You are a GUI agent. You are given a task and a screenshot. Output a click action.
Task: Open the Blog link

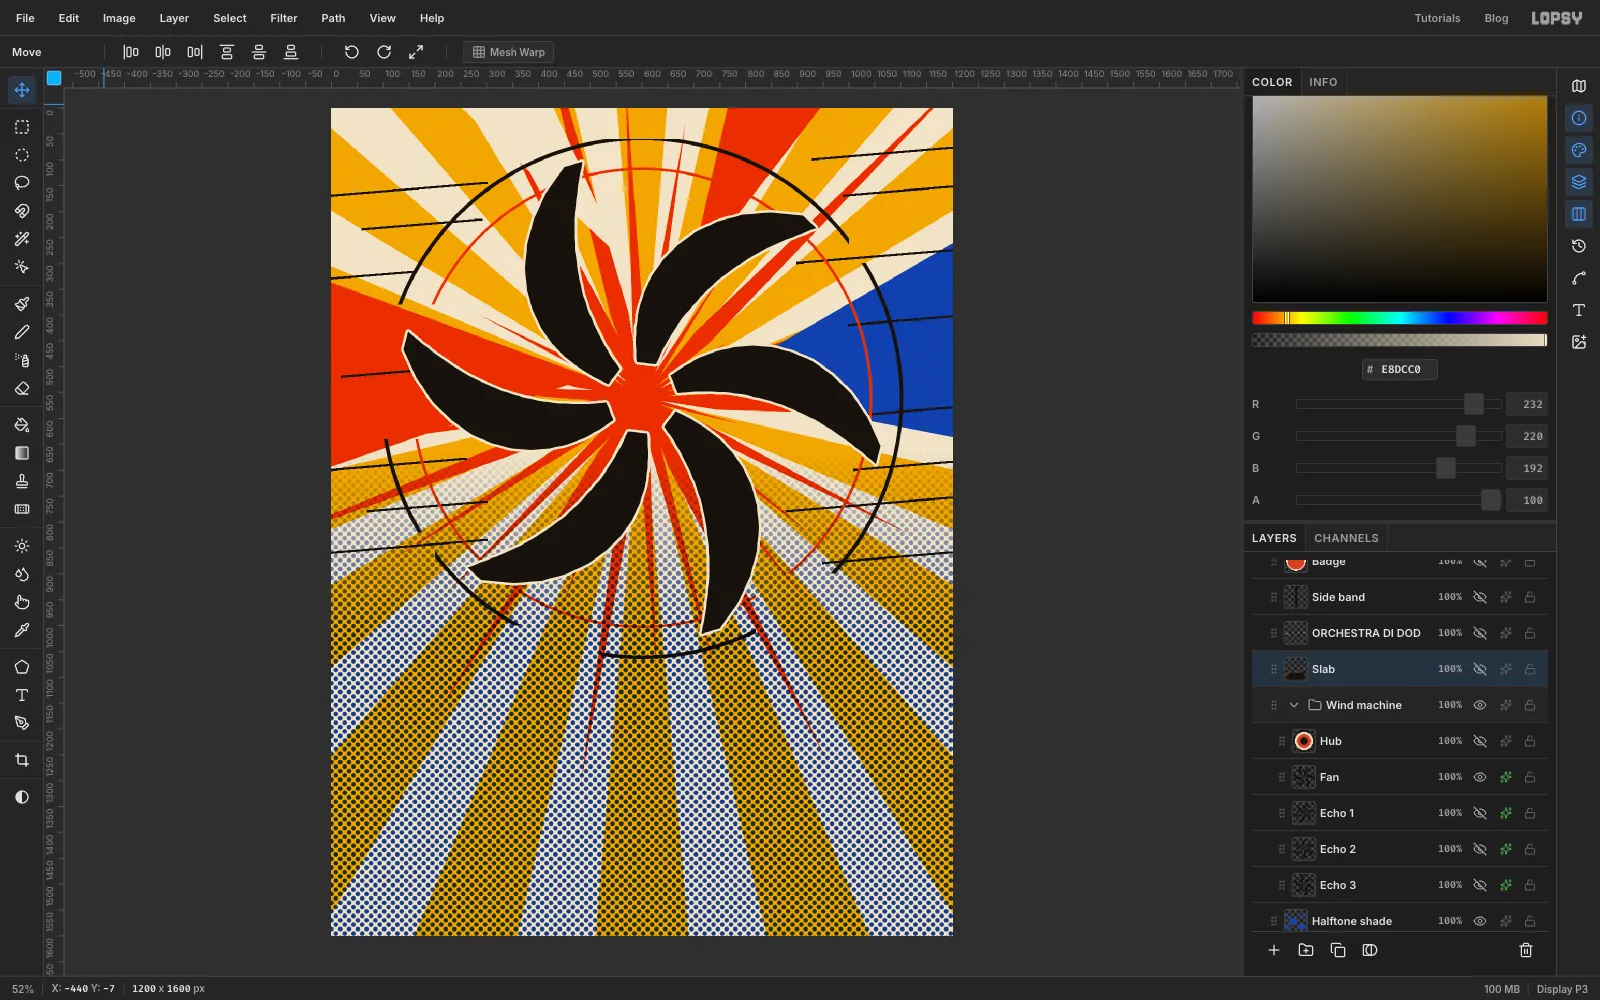(x=1496, y=18)
